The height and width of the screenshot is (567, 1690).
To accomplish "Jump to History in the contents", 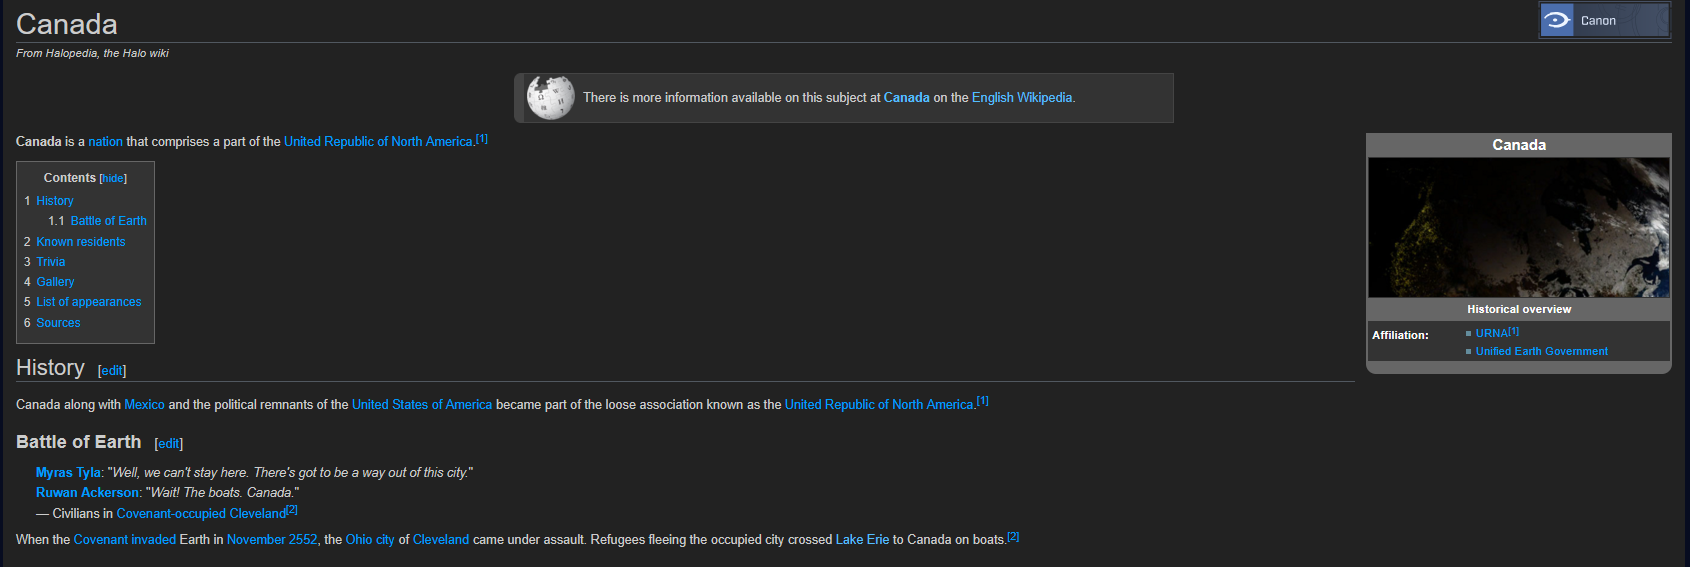I will click(55, 201).
